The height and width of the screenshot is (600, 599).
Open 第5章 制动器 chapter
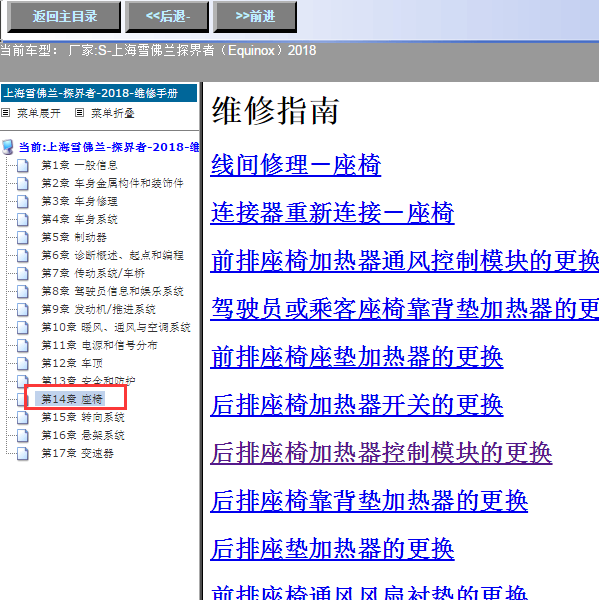(74, 237)
